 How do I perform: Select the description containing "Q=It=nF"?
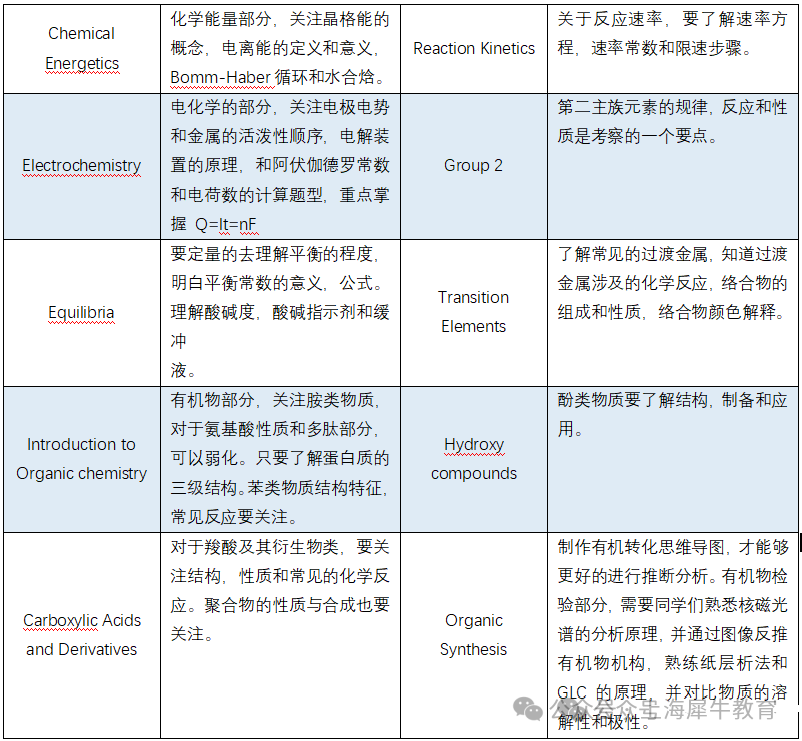point(280,166)
